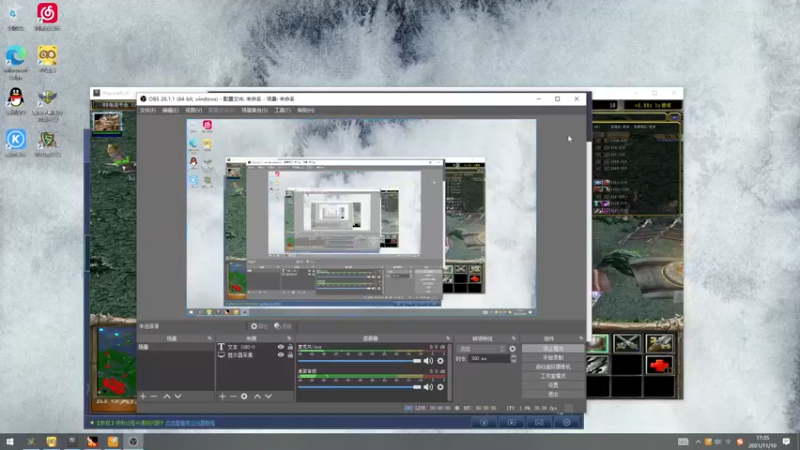The image size is (800, 450).
Task: Open the blue K music player shortcut
Action: click(x=15, y=143)
